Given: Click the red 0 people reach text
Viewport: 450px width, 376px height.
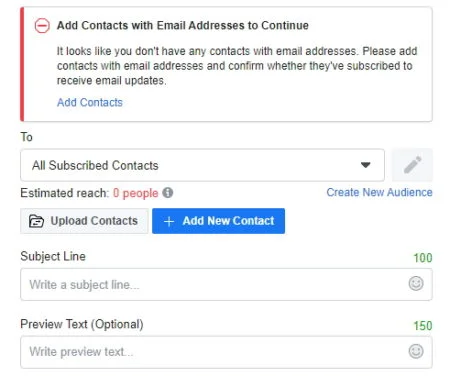Looking at the screenshot, I should coord(135,193).
